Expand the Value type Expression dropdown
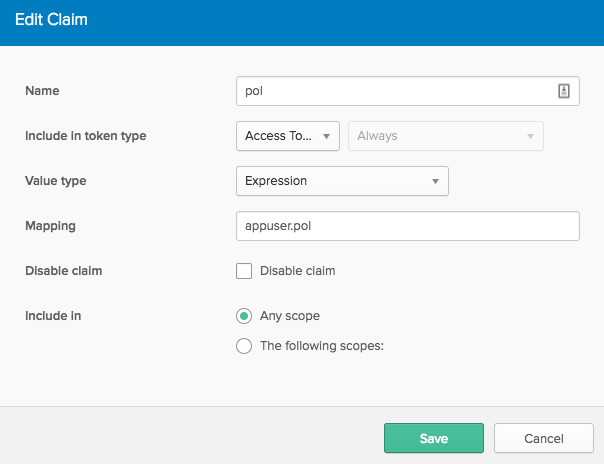This screenshot has width=604, height=464. pyautogui.click(x=342, y=181)
